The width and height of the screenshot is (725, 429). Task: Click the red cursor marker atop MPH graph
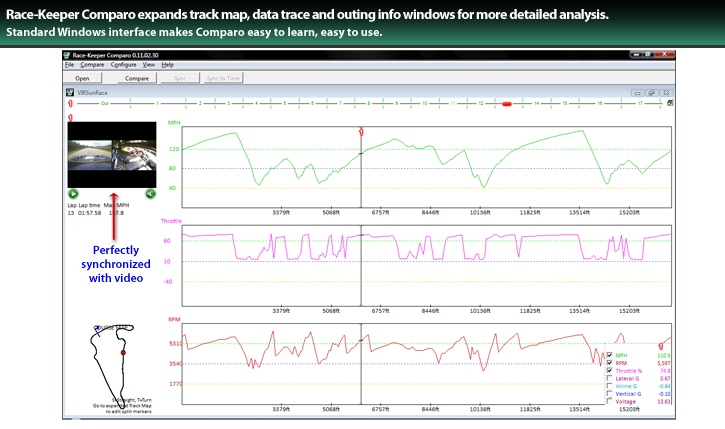tap(361, 131)
